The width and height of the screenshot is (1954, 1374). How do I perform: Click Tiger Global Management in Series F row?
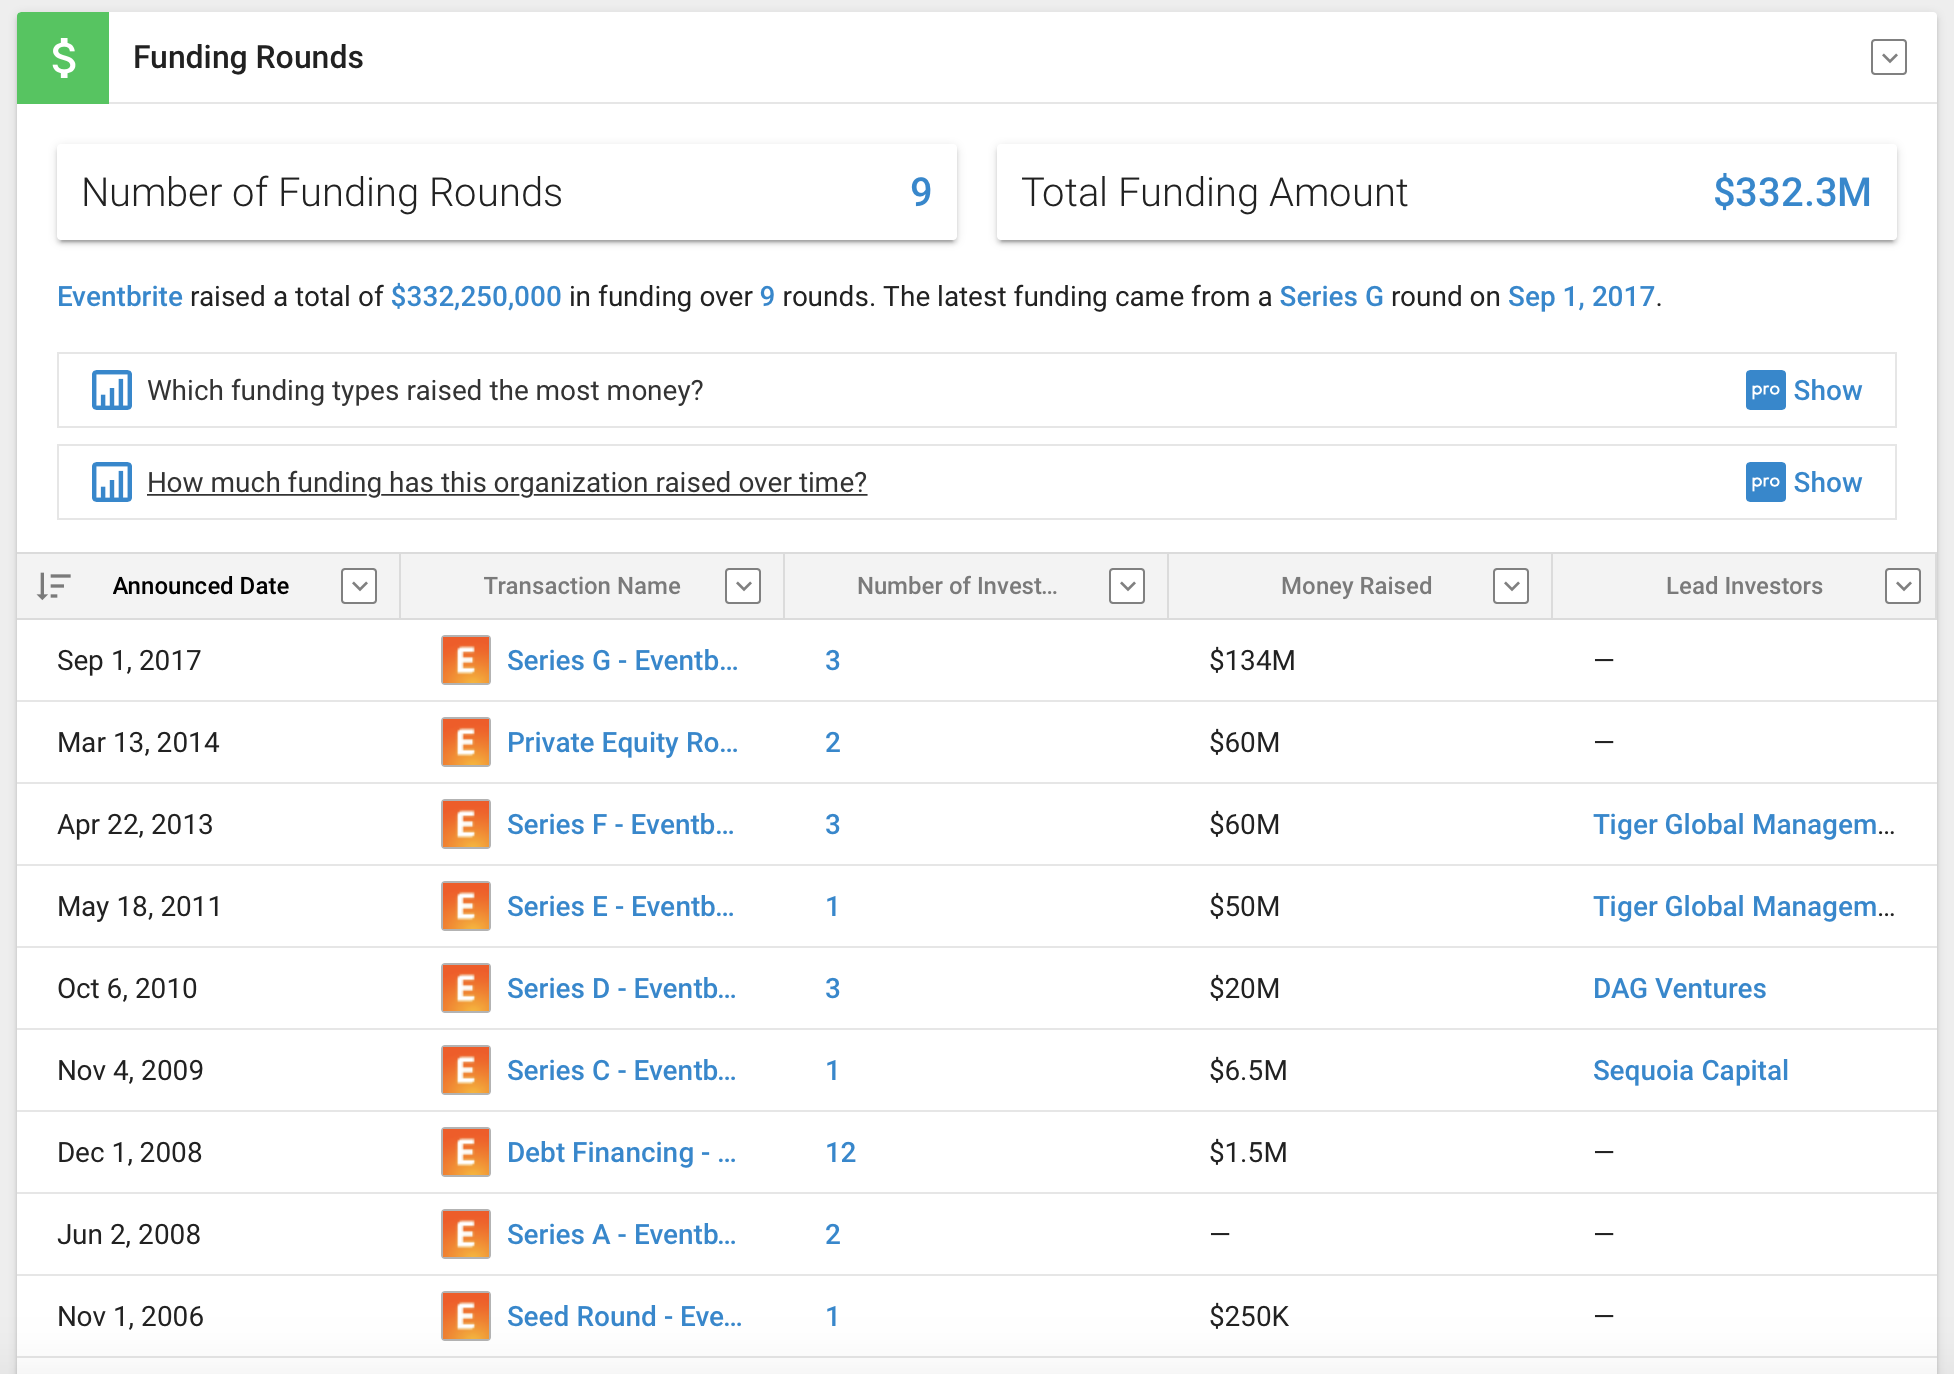1743,824
